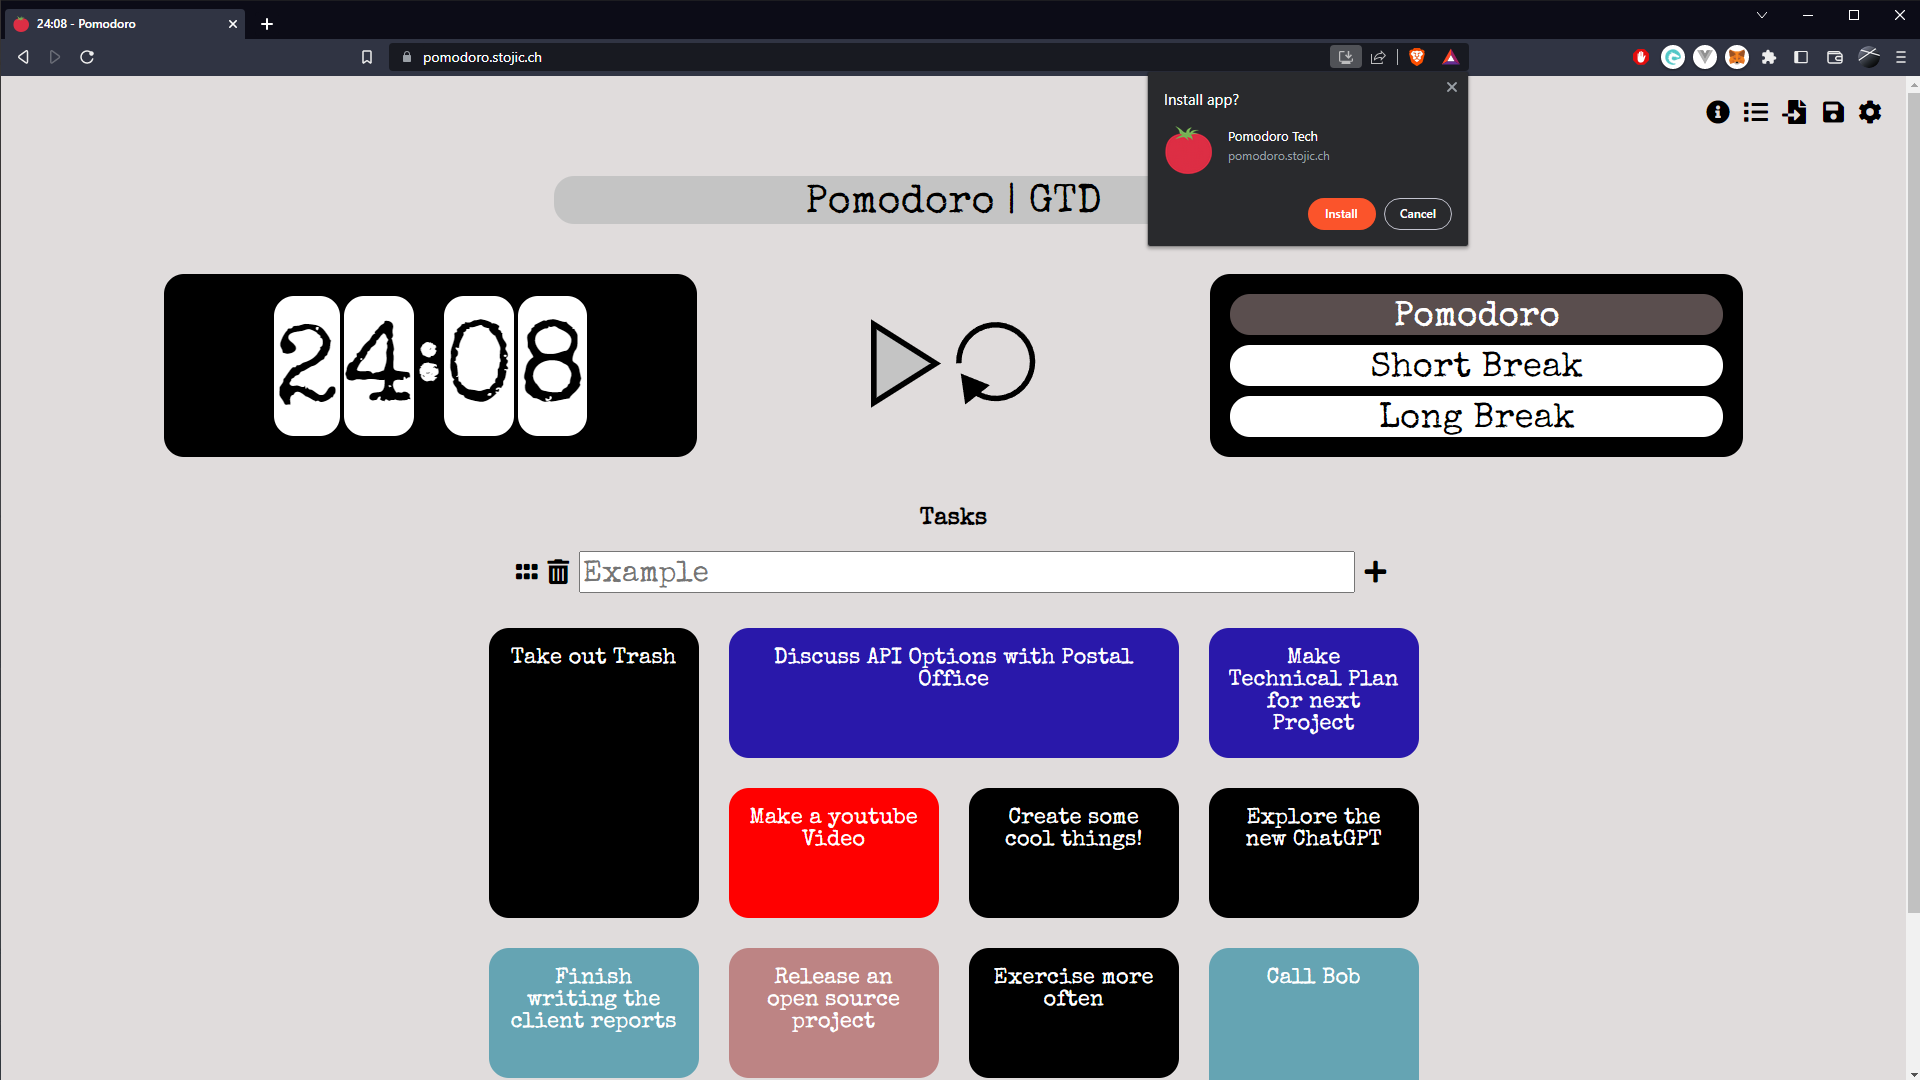This screenshot has height=1080, width=1920.
Task: Add a new task with the plus button
Action: [1376, 571]
